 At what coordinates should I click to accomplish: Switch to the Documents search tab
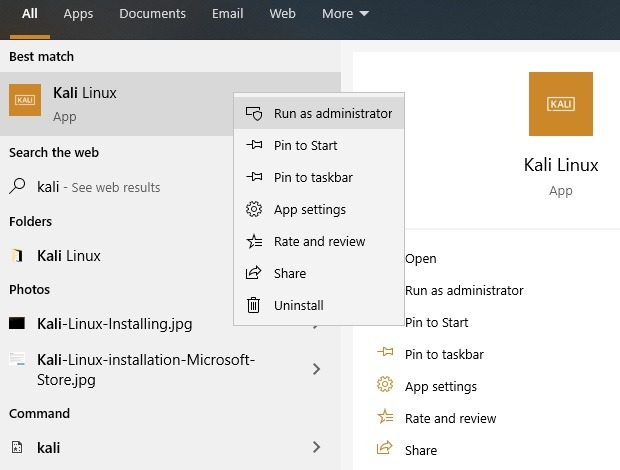point(153,14)
